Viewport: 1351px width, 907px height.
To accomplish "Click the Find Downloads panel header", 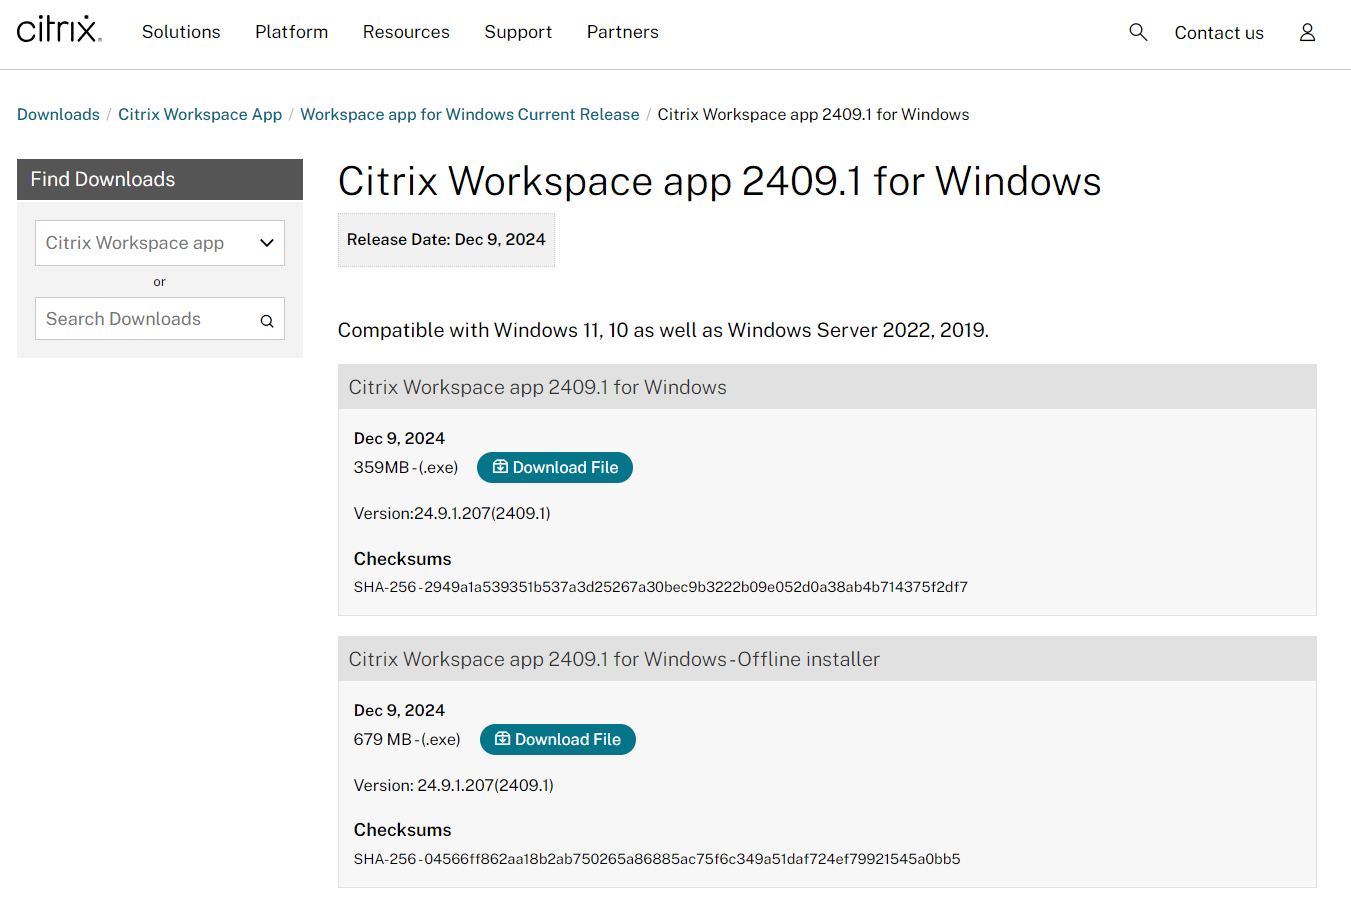I will pyautogui.click(x=160, y=179).
